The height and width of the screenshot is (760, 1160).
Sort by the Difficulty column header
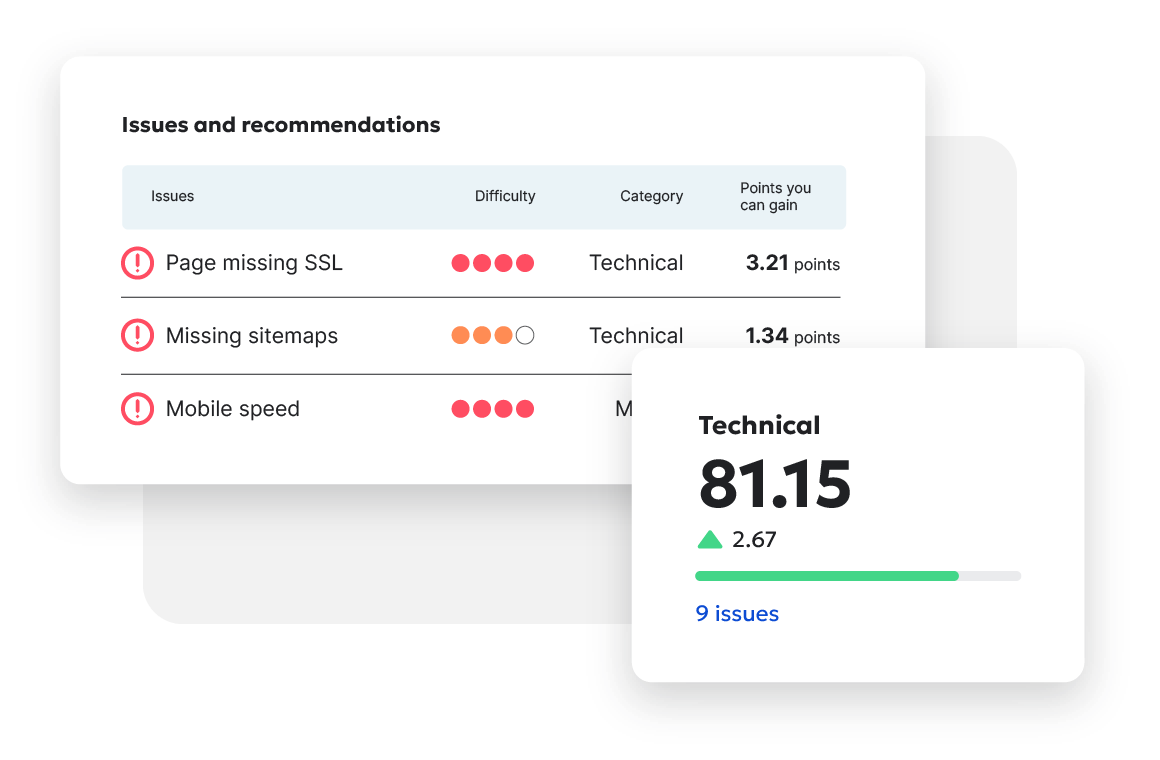[505, 196]
